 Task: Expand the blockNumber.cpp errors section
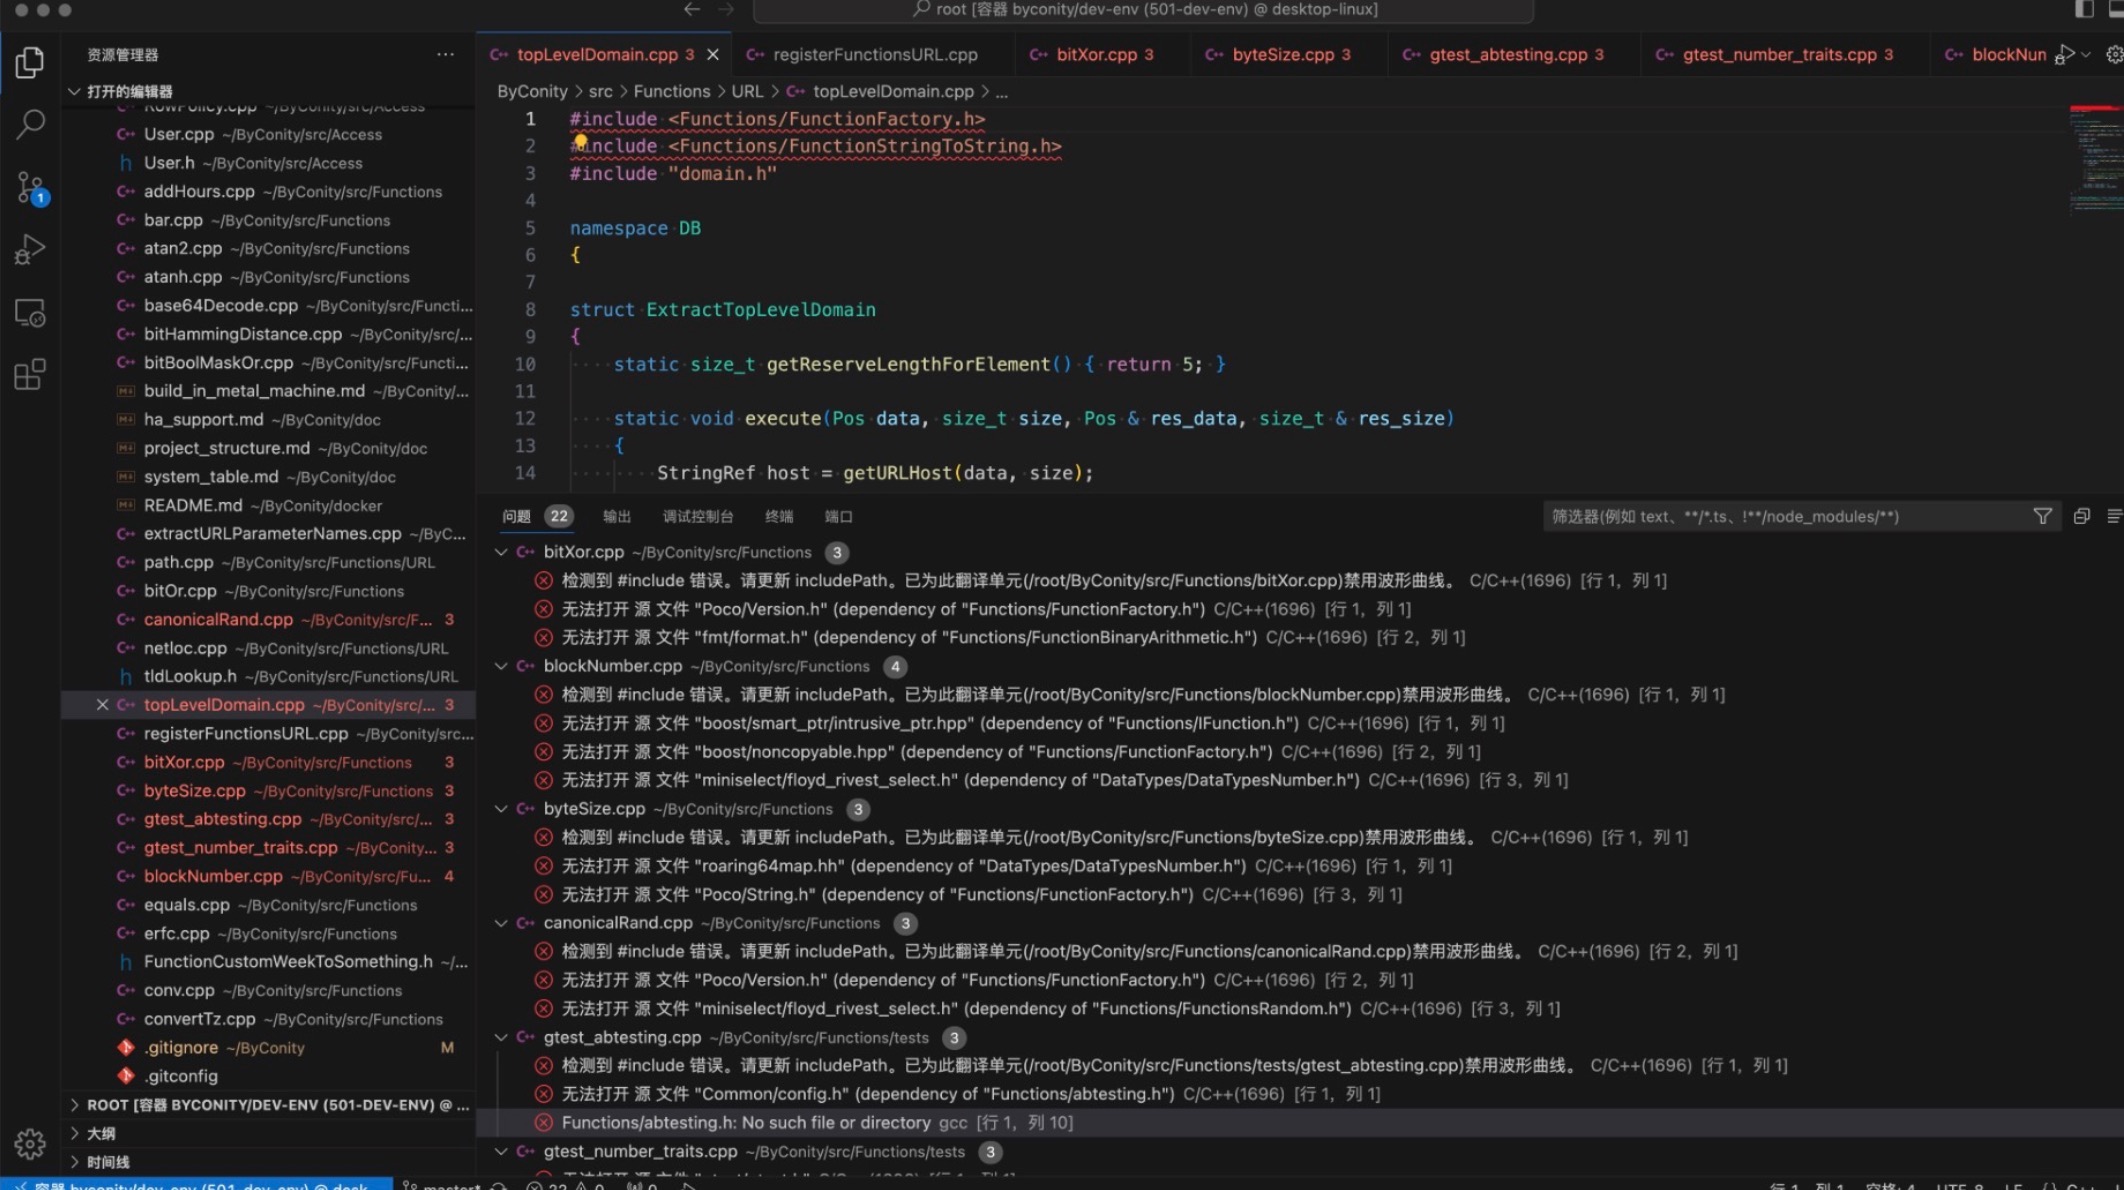[x=500, y=665]
